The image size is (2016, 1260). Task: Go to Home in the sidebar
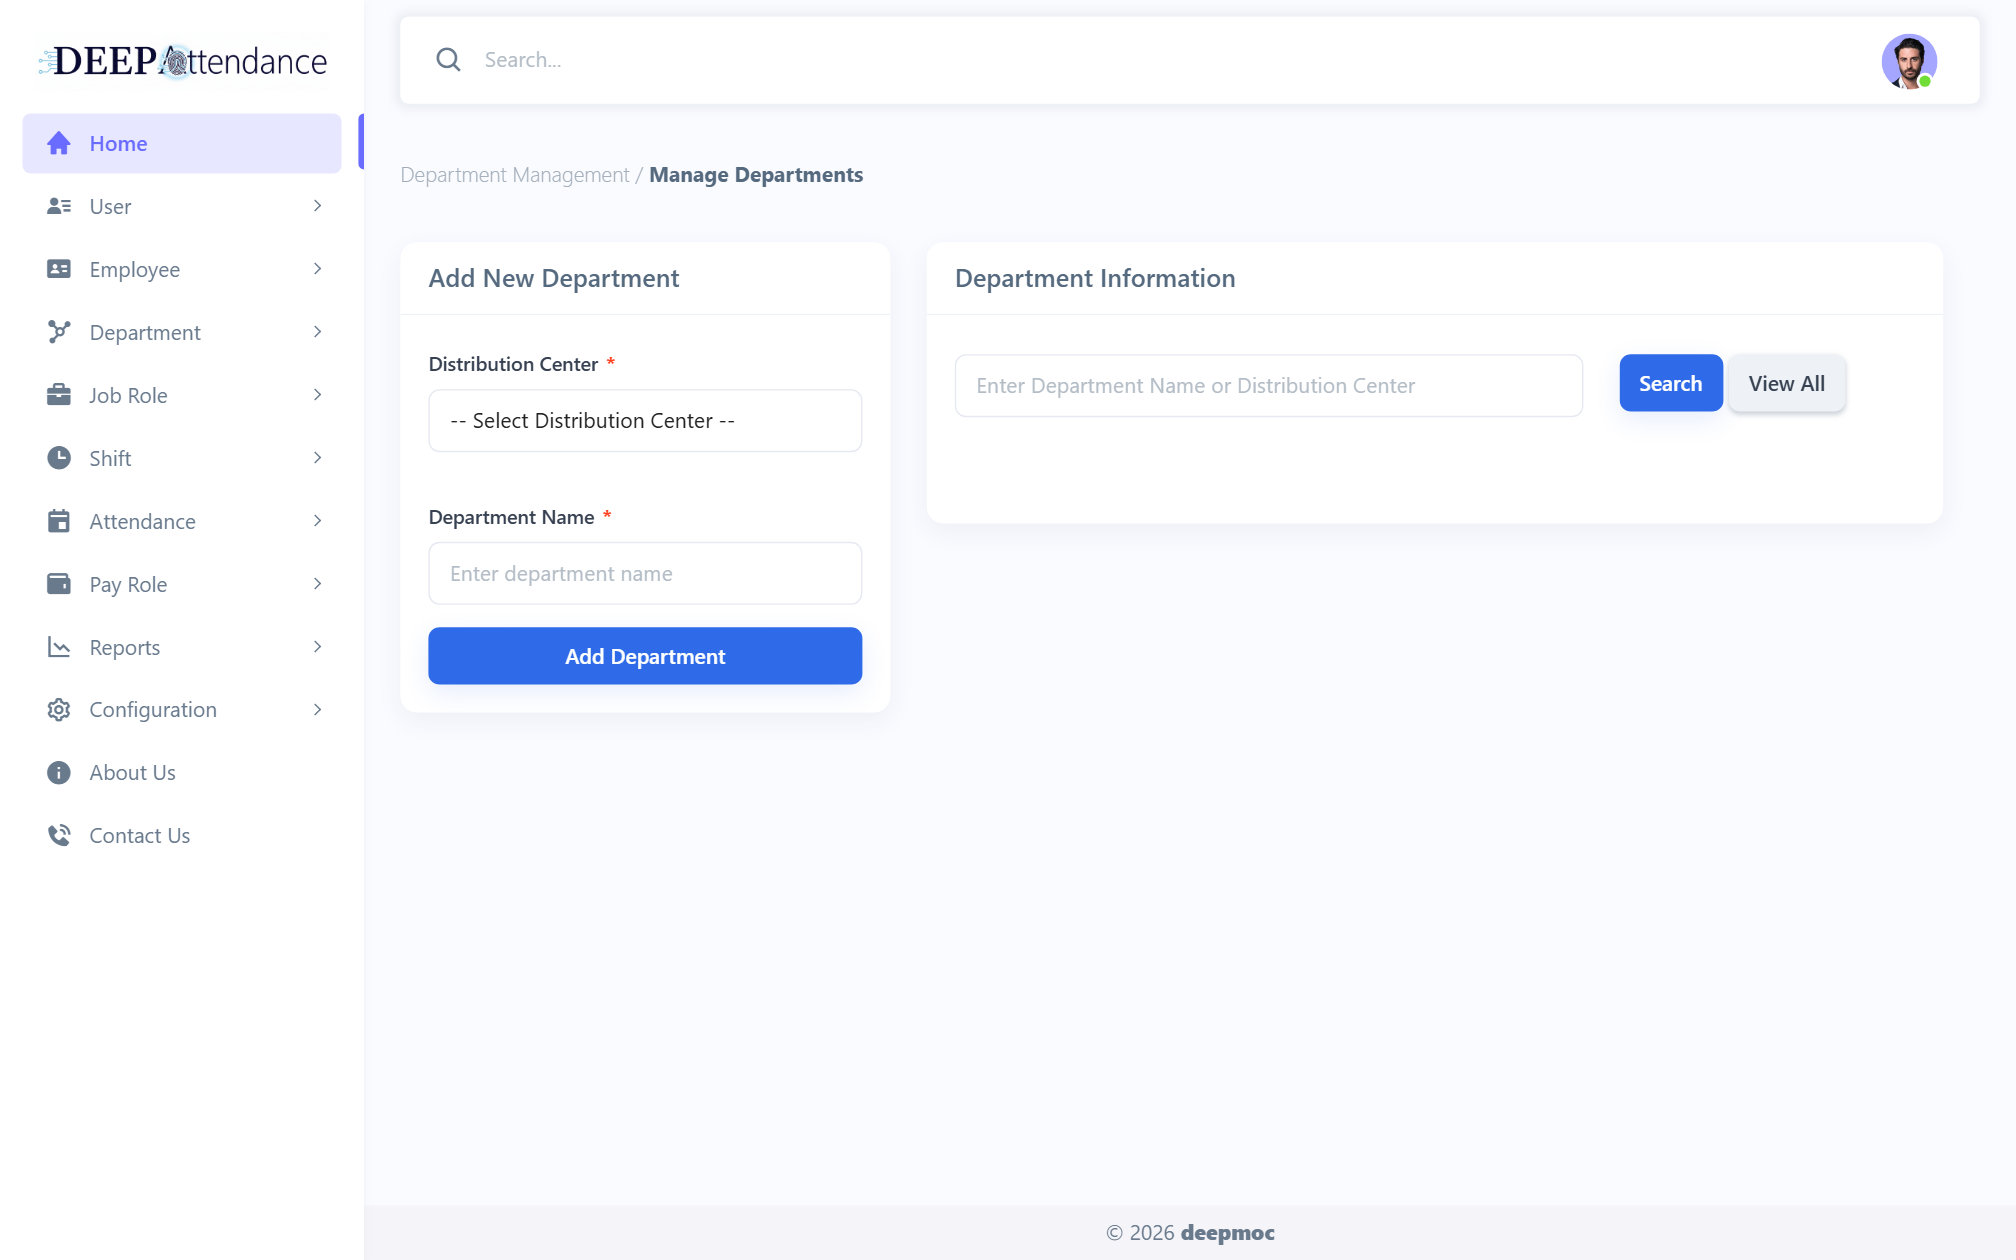182,143
